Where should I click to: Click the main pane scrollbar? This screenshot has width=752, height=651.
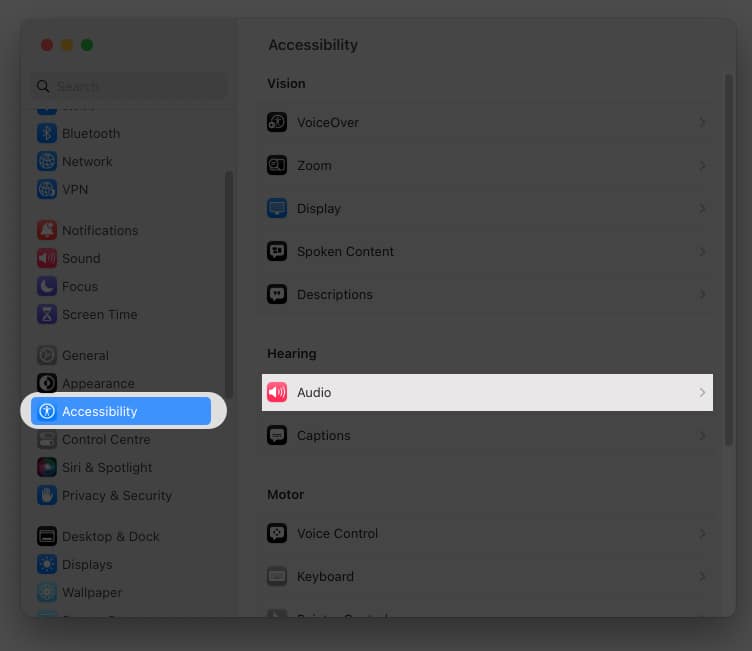tap(728, 259)
